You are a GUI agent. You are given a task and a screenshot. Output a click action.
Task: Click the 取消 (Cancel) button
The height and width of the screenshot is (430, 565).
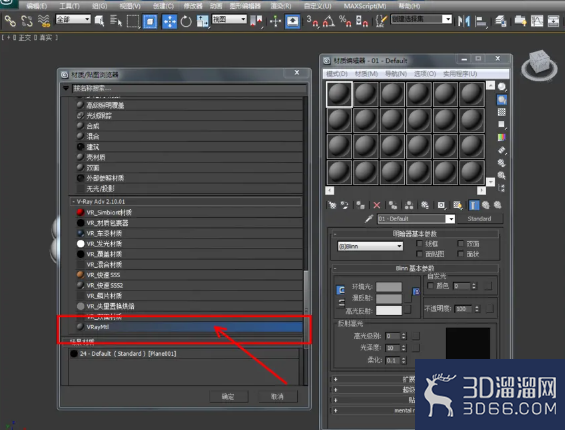(277, 396)
